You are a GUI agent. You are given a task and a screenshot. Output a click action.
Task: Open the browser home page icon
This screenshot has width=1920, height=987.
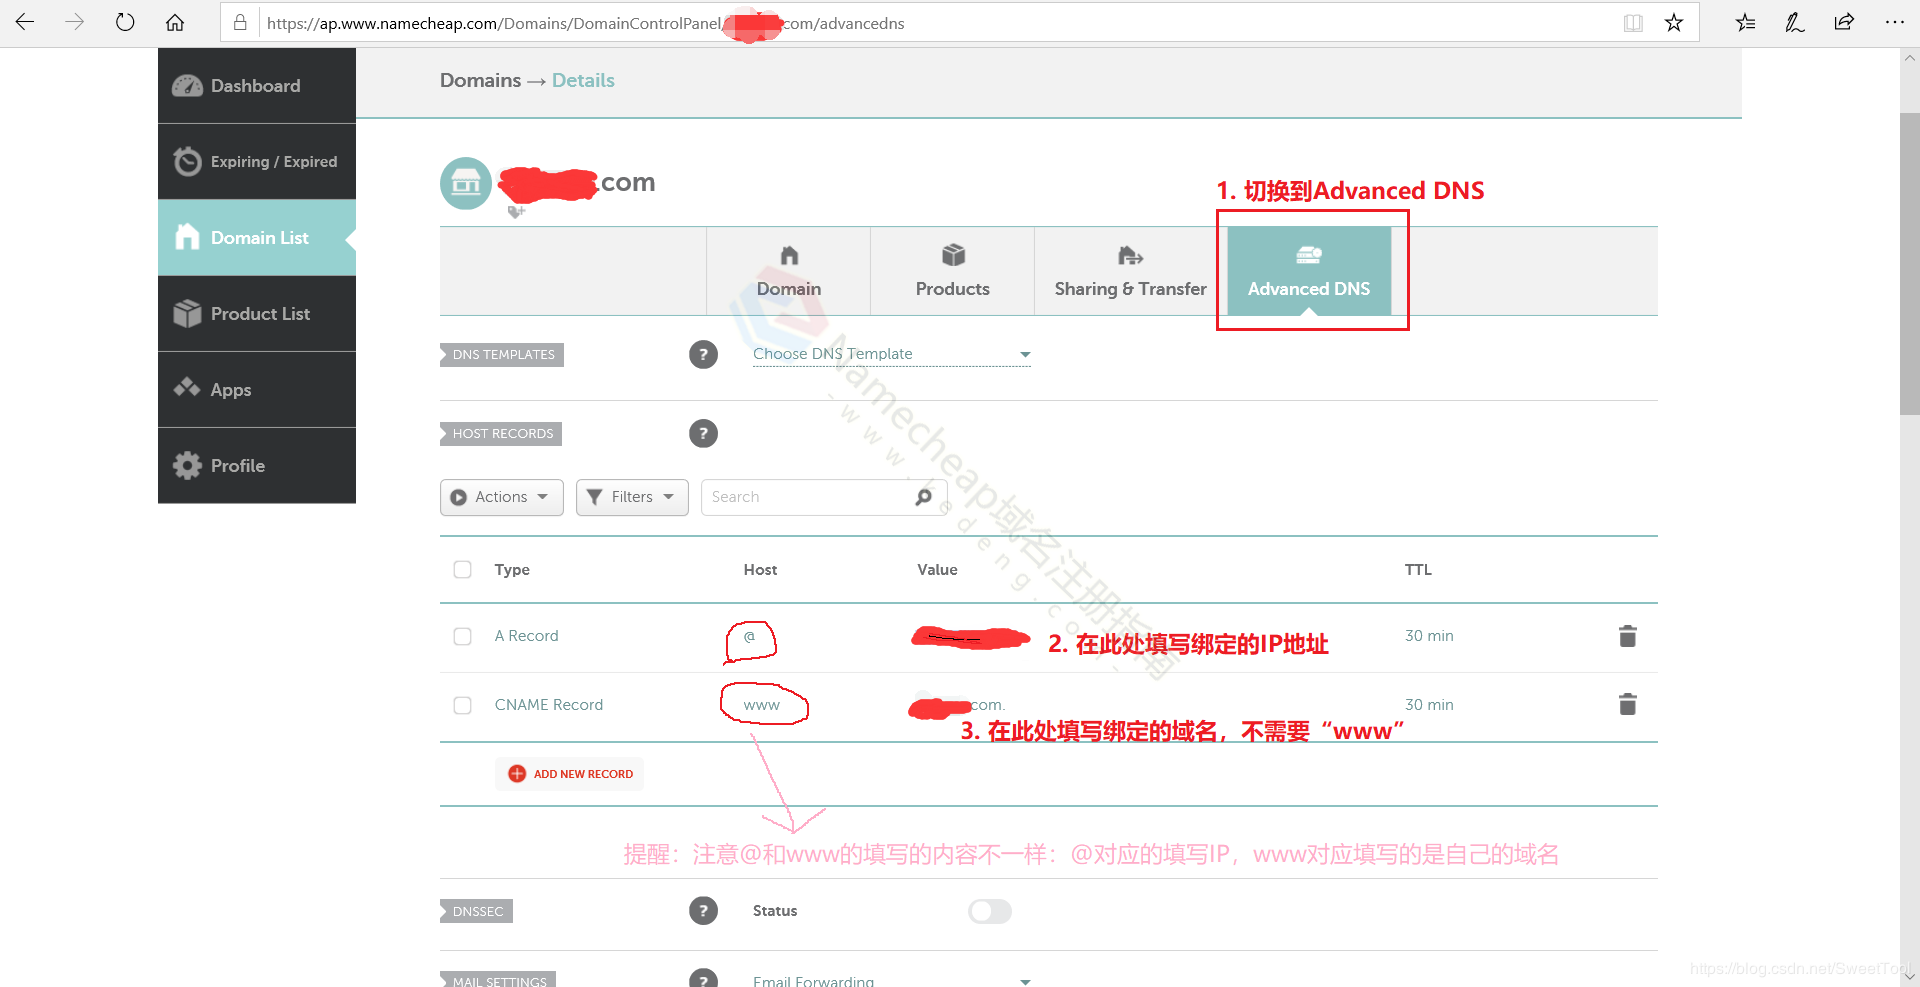(175, 22)
